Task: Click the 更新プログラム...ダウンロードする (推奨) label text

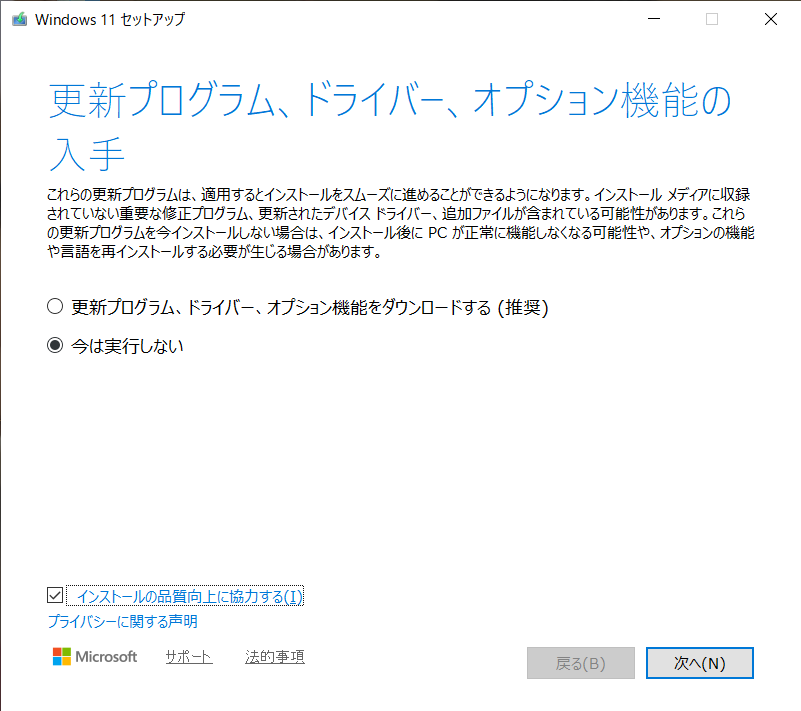Action: pyautogui.click(x=310, y=307)
